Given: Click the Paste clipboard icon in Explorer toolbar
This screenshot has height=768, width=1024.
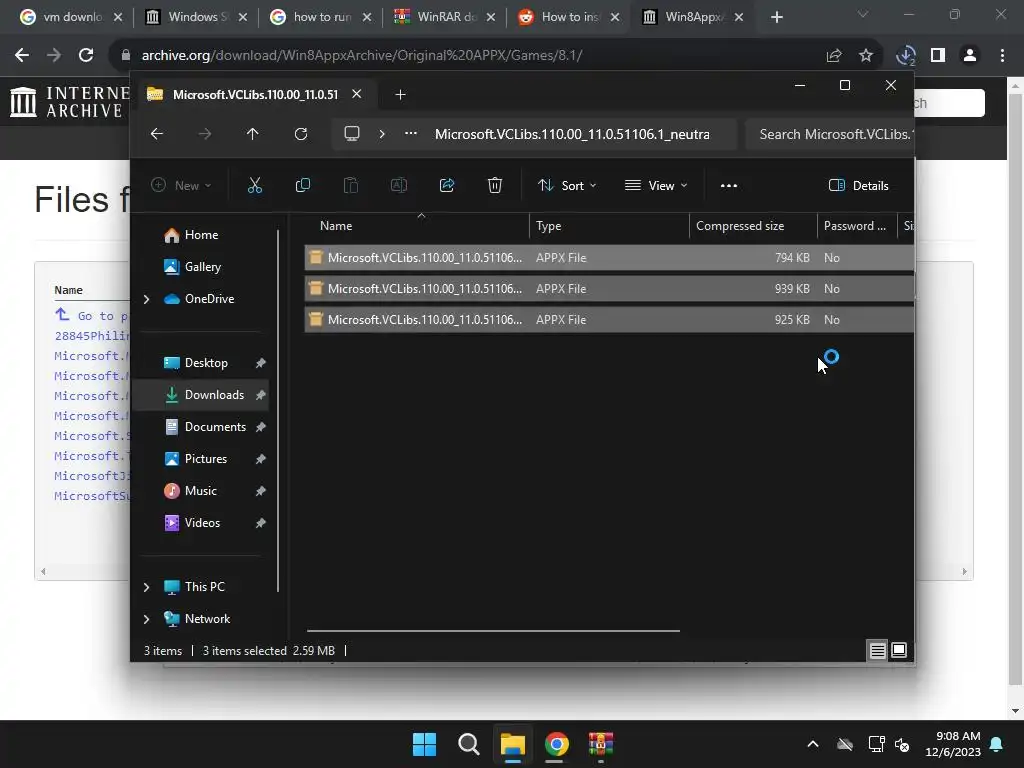Looking at the screenshot, I should (x=351, y=185).
